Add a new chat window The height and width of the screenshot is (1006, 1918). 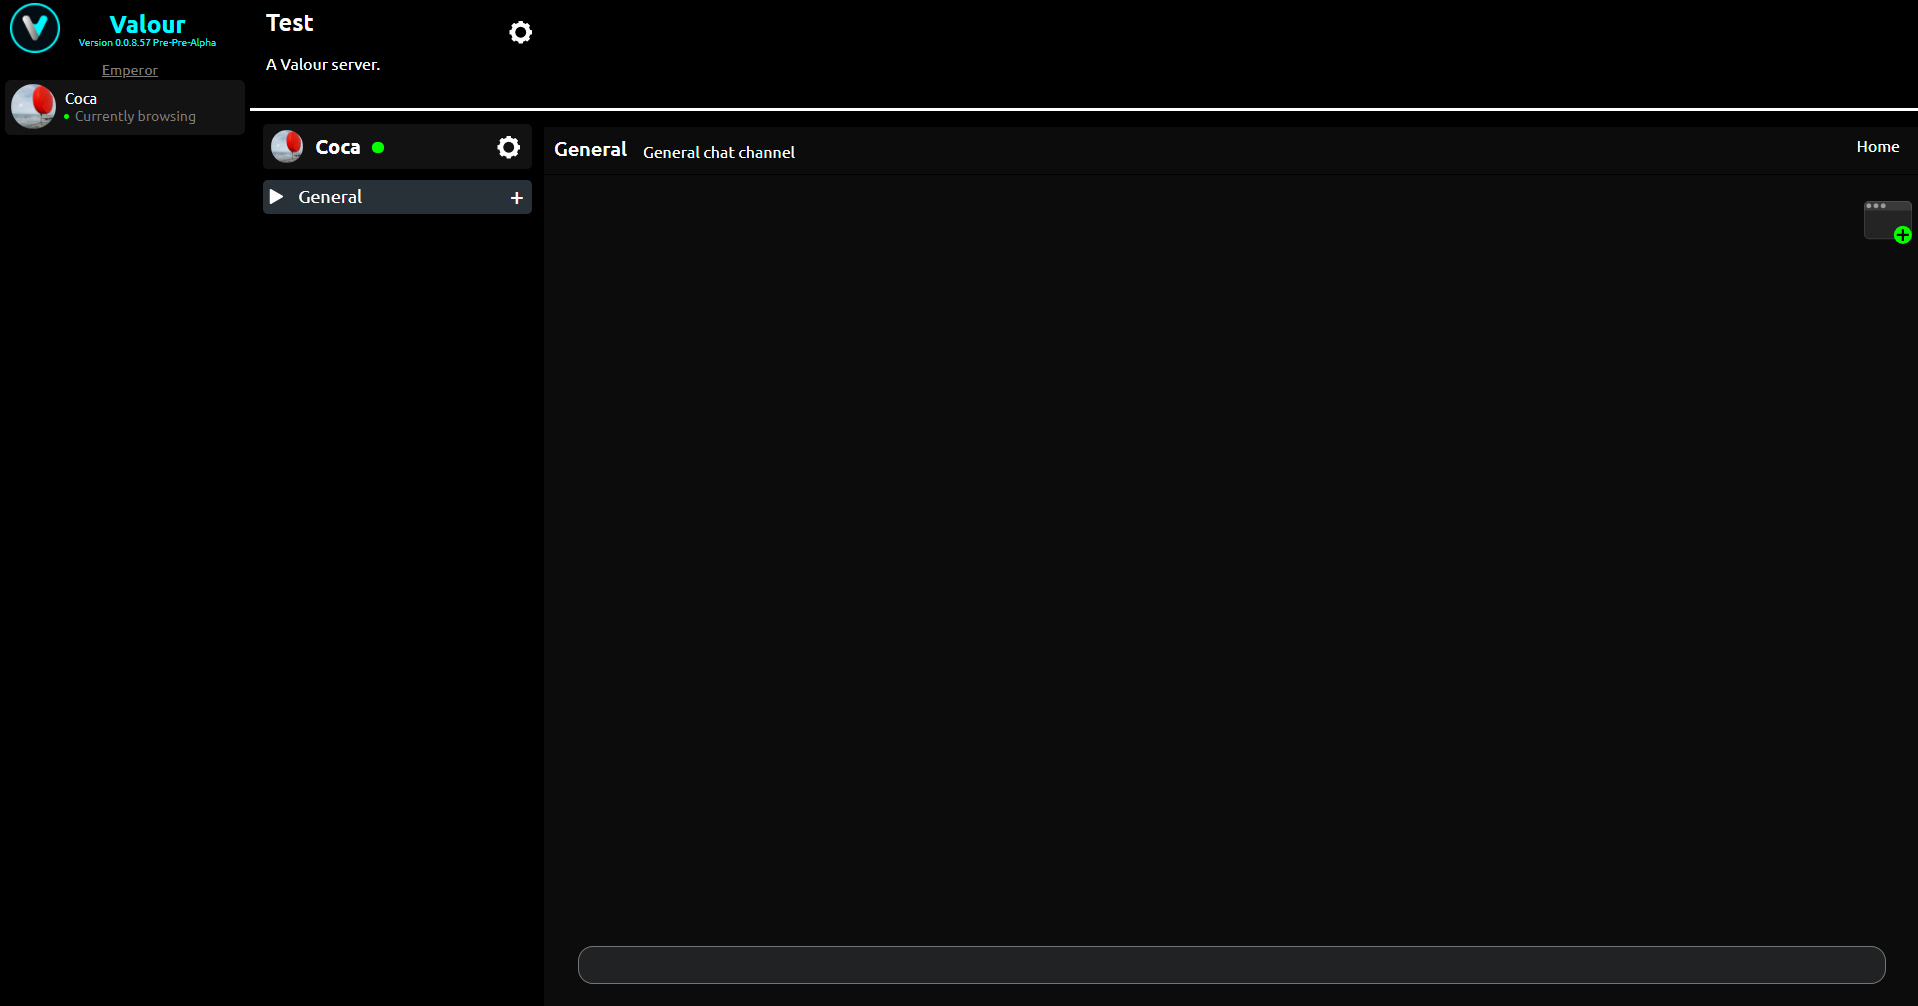[x=1888, y=221]
